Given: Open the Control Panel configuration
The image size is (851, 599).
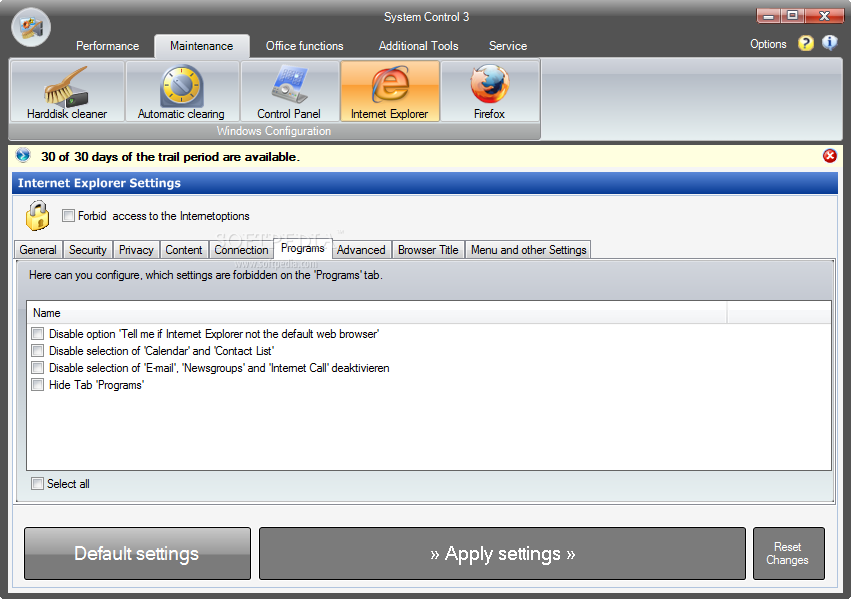Looking at the screenshot, I should (x=289, y=91).
